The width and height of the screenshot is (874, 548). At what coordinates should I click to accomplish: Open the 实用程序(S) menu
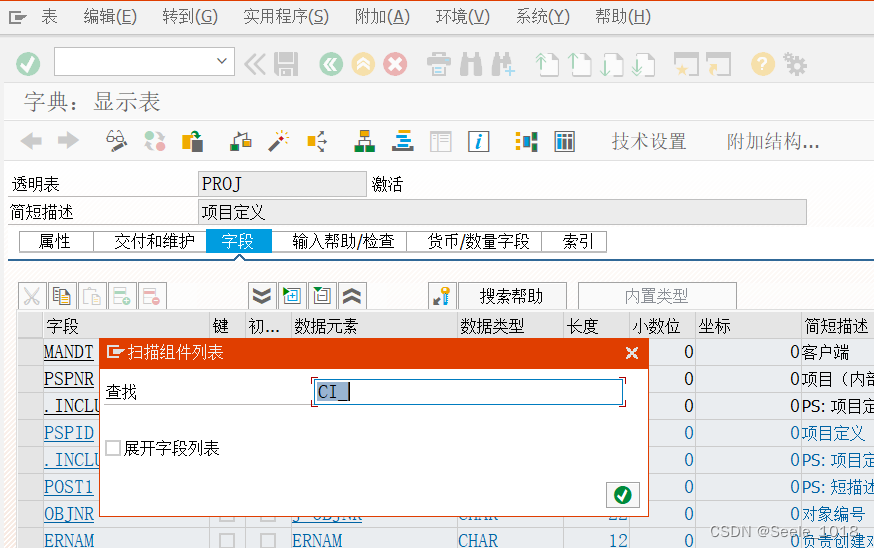coord(286,17)
